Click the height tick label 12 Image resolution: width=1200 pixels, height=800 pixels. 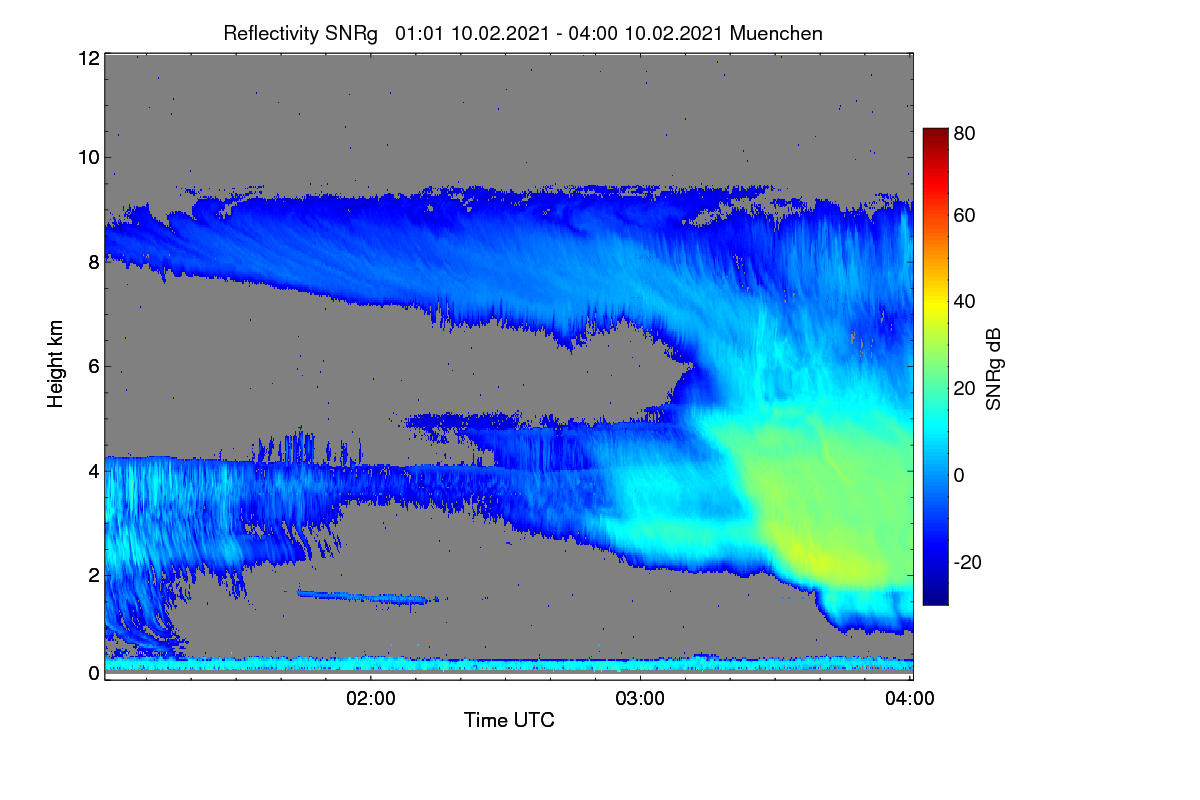point(87,58)
